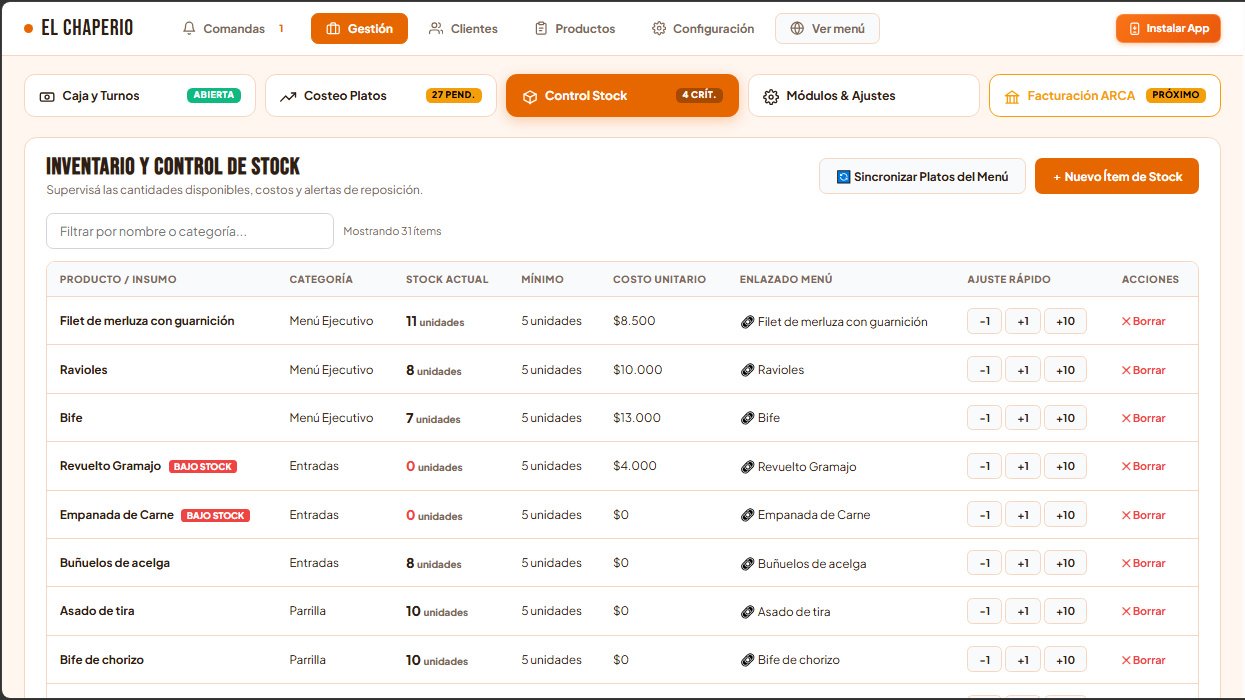Click the people icon beside Clientes

[436, 29]
